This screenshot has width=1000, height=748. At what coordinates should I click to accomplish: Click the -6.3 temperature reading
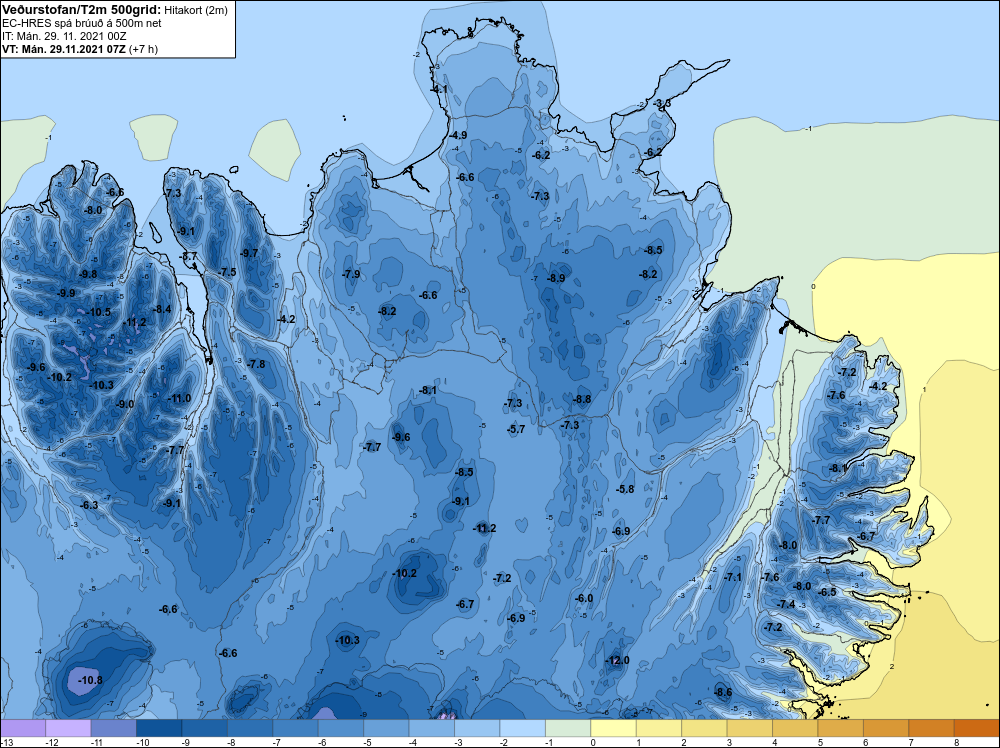click(x=89, y=505)
